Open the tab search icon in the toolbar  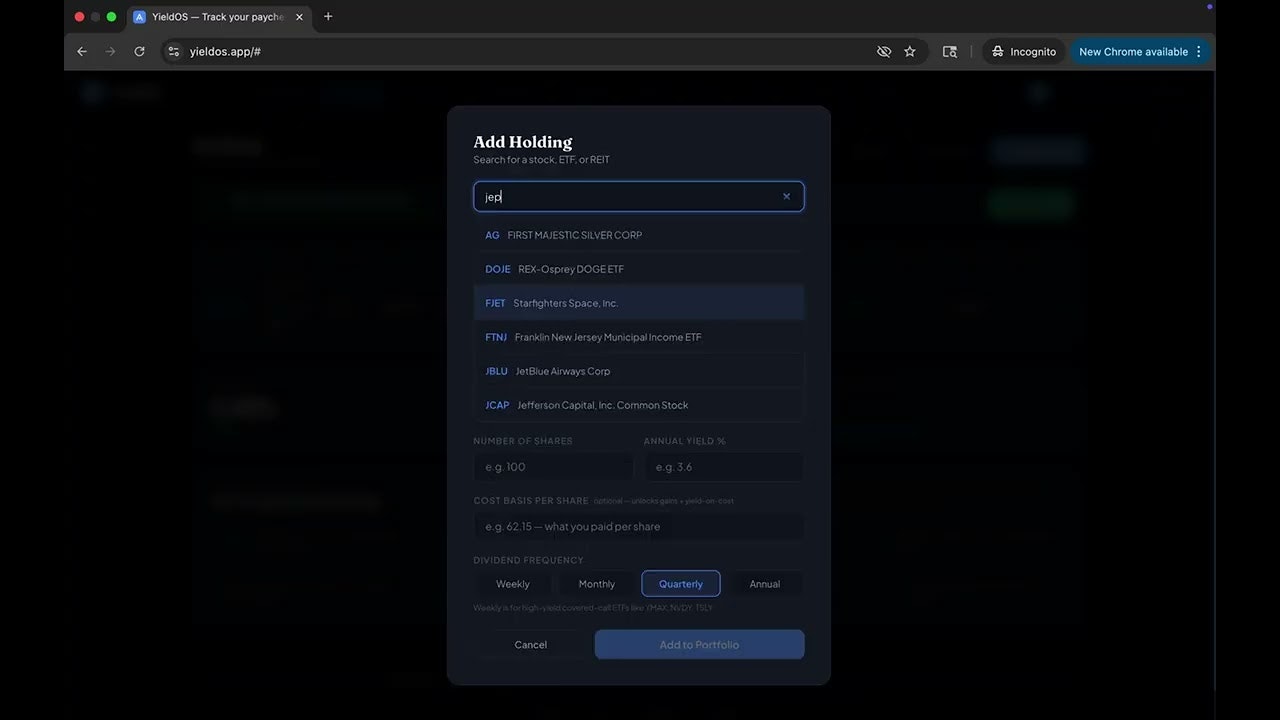[x=950, y=52]
